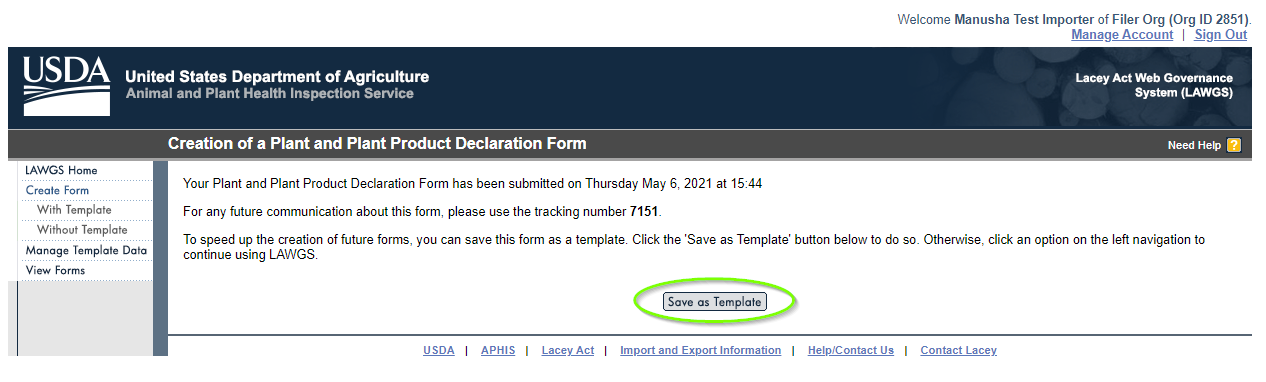Image resolution: width=1266 pixels, height=382 pixels.
Task: Open Manage Template Data
Action: [x=86, y=251]
